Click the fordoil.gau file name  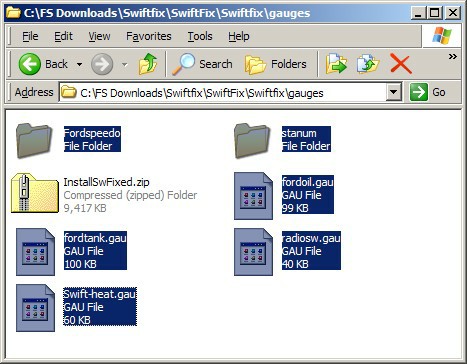pyautogui.click(x=308, y=182)
